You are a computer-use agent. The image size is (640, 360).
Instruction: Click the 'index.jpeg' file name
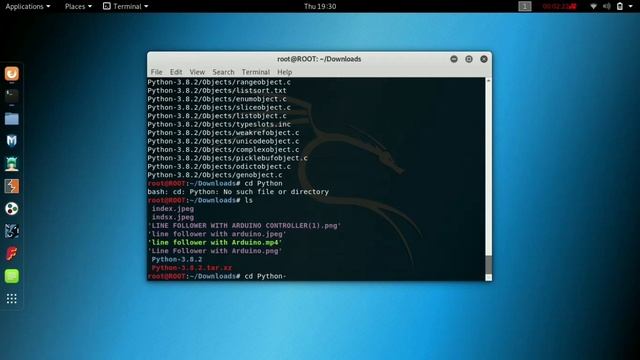click(173, 209)
